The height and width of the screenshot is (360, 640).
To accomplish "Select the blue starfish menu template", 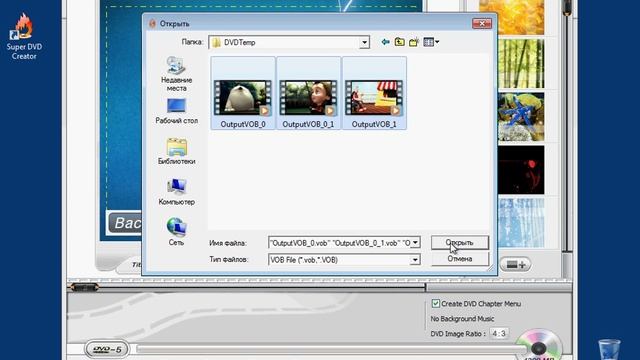I will click(x=521, y=117).
